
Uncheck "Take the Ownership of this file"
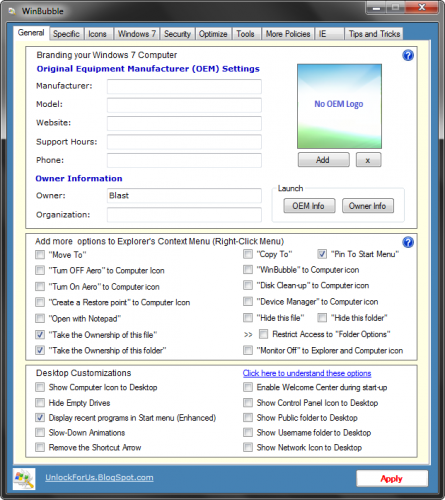(x=40, y=334)
